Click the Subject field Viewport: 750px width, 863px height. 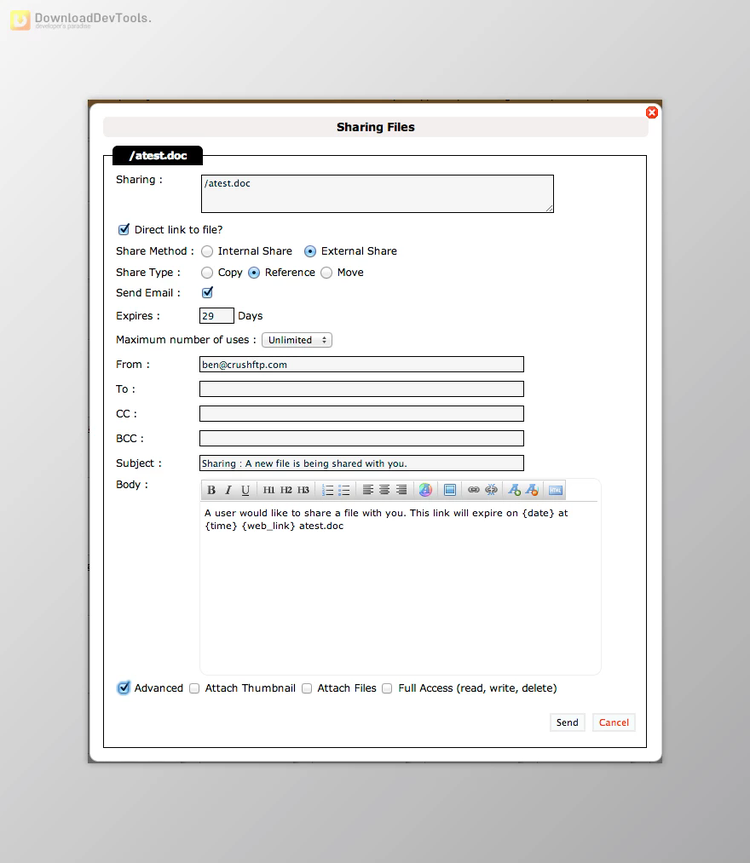362,463
